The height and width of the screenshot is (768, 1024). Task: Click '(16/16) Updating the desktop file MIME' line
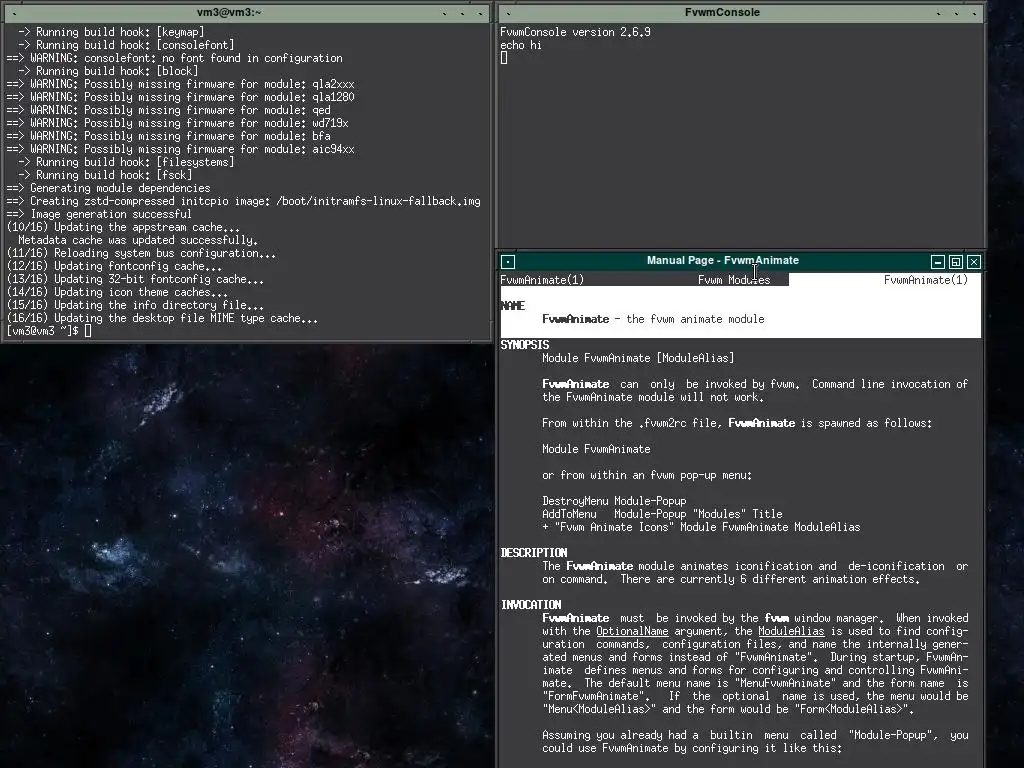click(x=162, y=318)
